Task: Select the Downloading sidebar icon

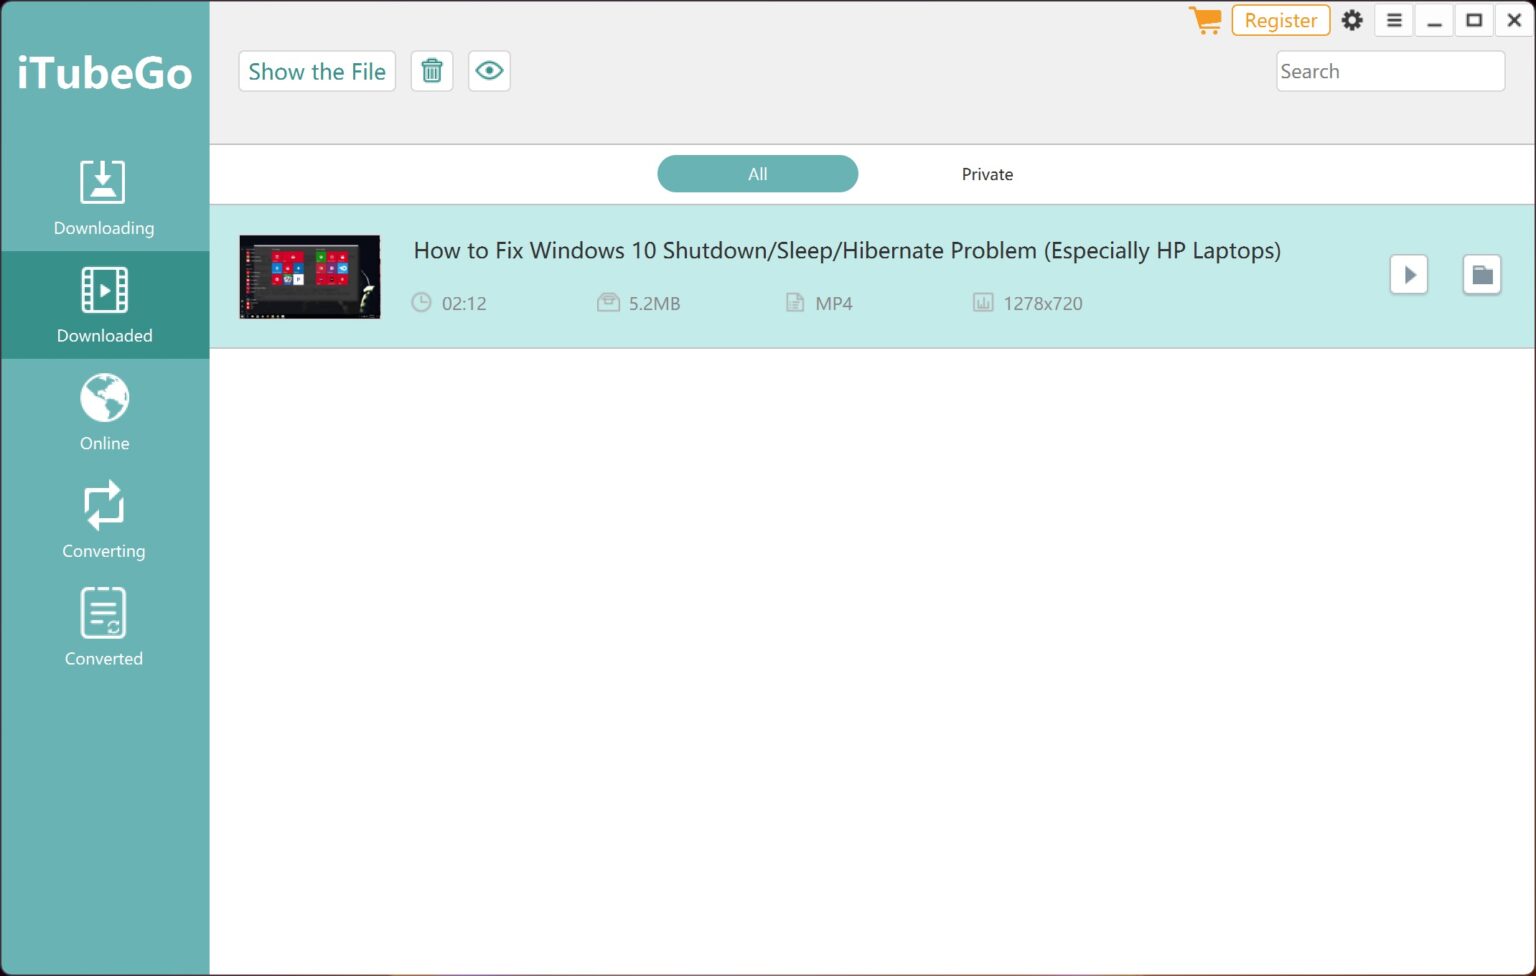Action: point(104,182)
